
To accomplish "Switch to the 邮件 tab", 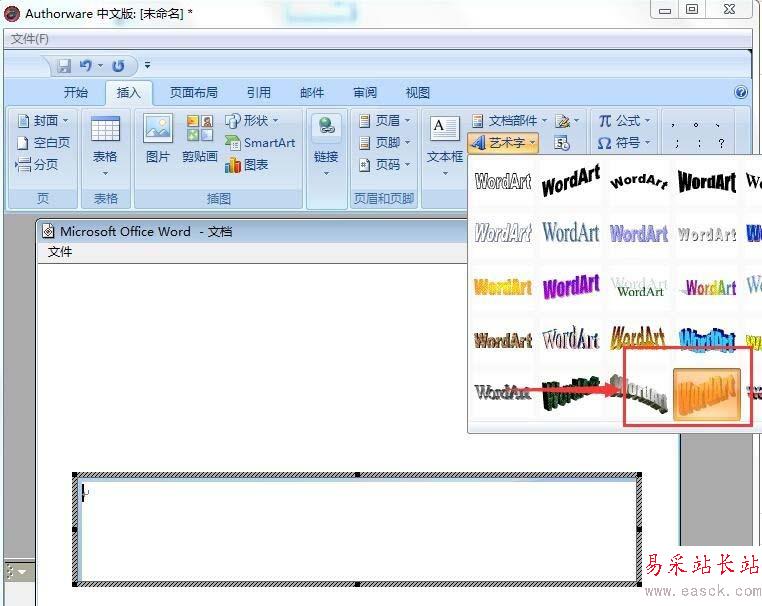I will (312, 92).
